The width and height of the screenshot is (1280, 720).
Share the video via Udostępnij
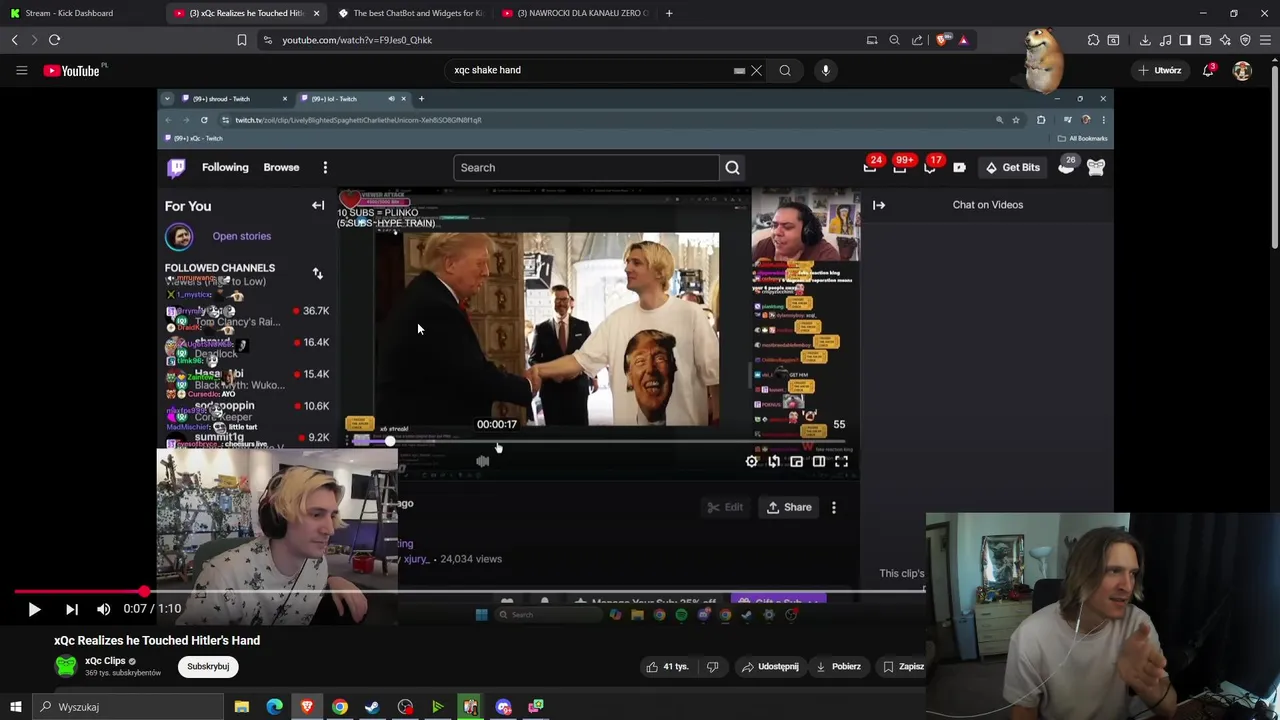coord(770,667)
